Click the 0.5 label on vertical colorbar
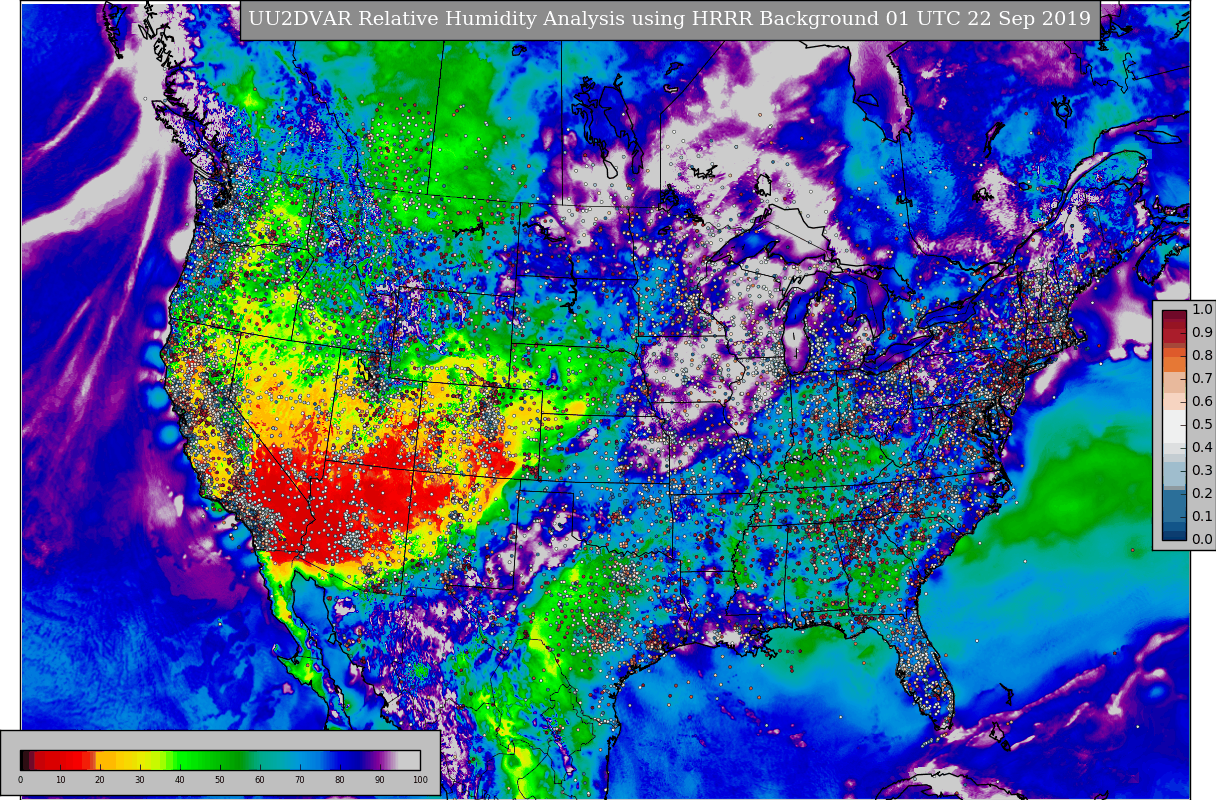1216x800 pixels. pos(1202,425)
